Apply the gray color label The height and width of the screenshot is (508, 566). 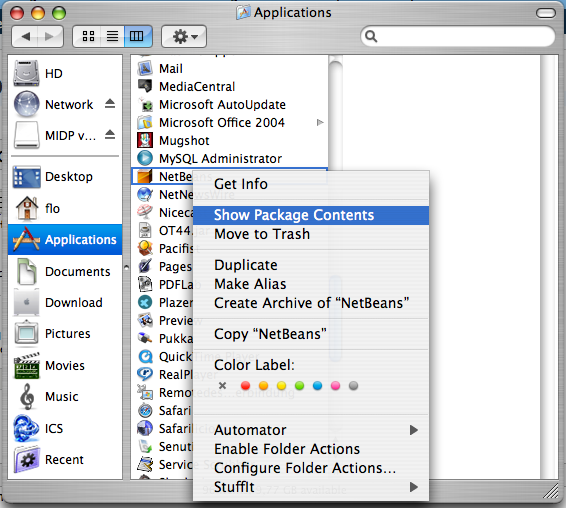(x=353, y=386)
